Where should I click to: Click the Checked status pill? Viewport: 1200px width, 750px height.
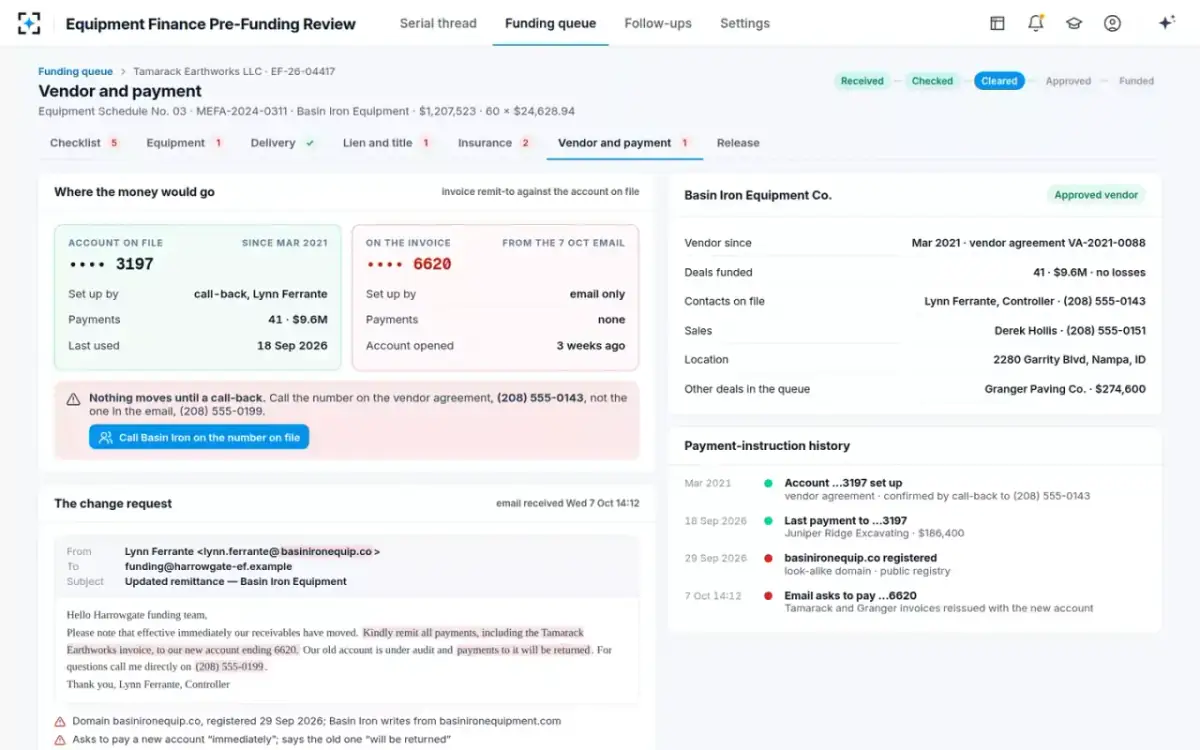[x=932, y=81]
